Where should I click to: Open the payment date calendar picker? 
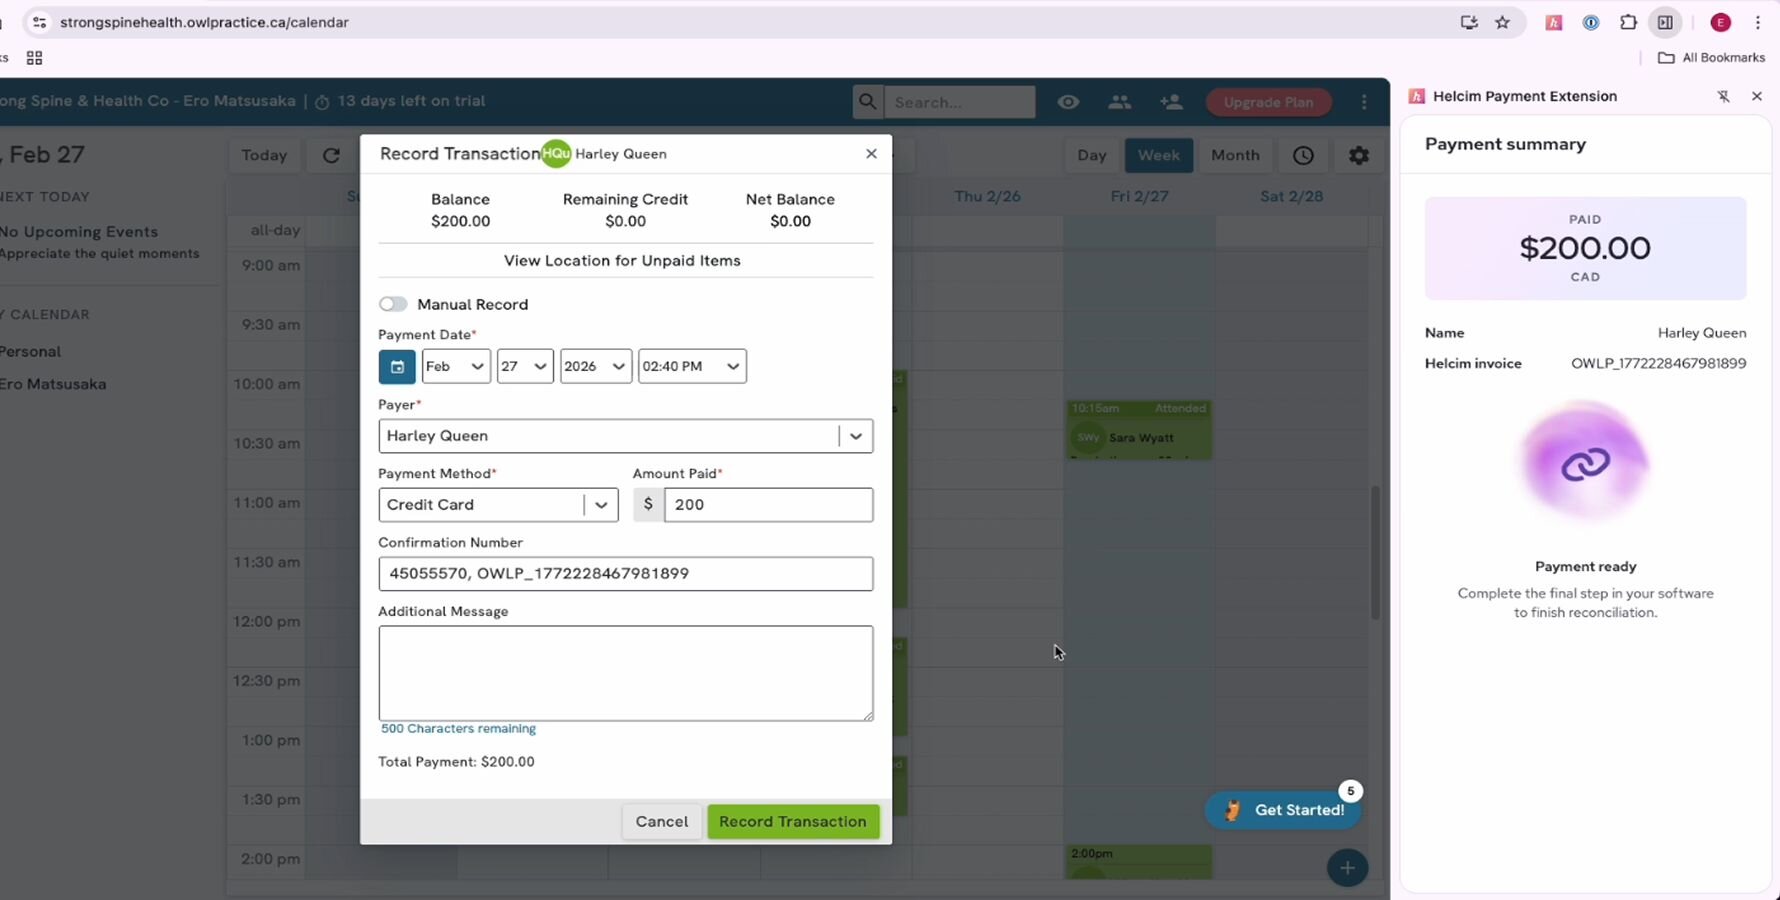click(x=397, y=367)
